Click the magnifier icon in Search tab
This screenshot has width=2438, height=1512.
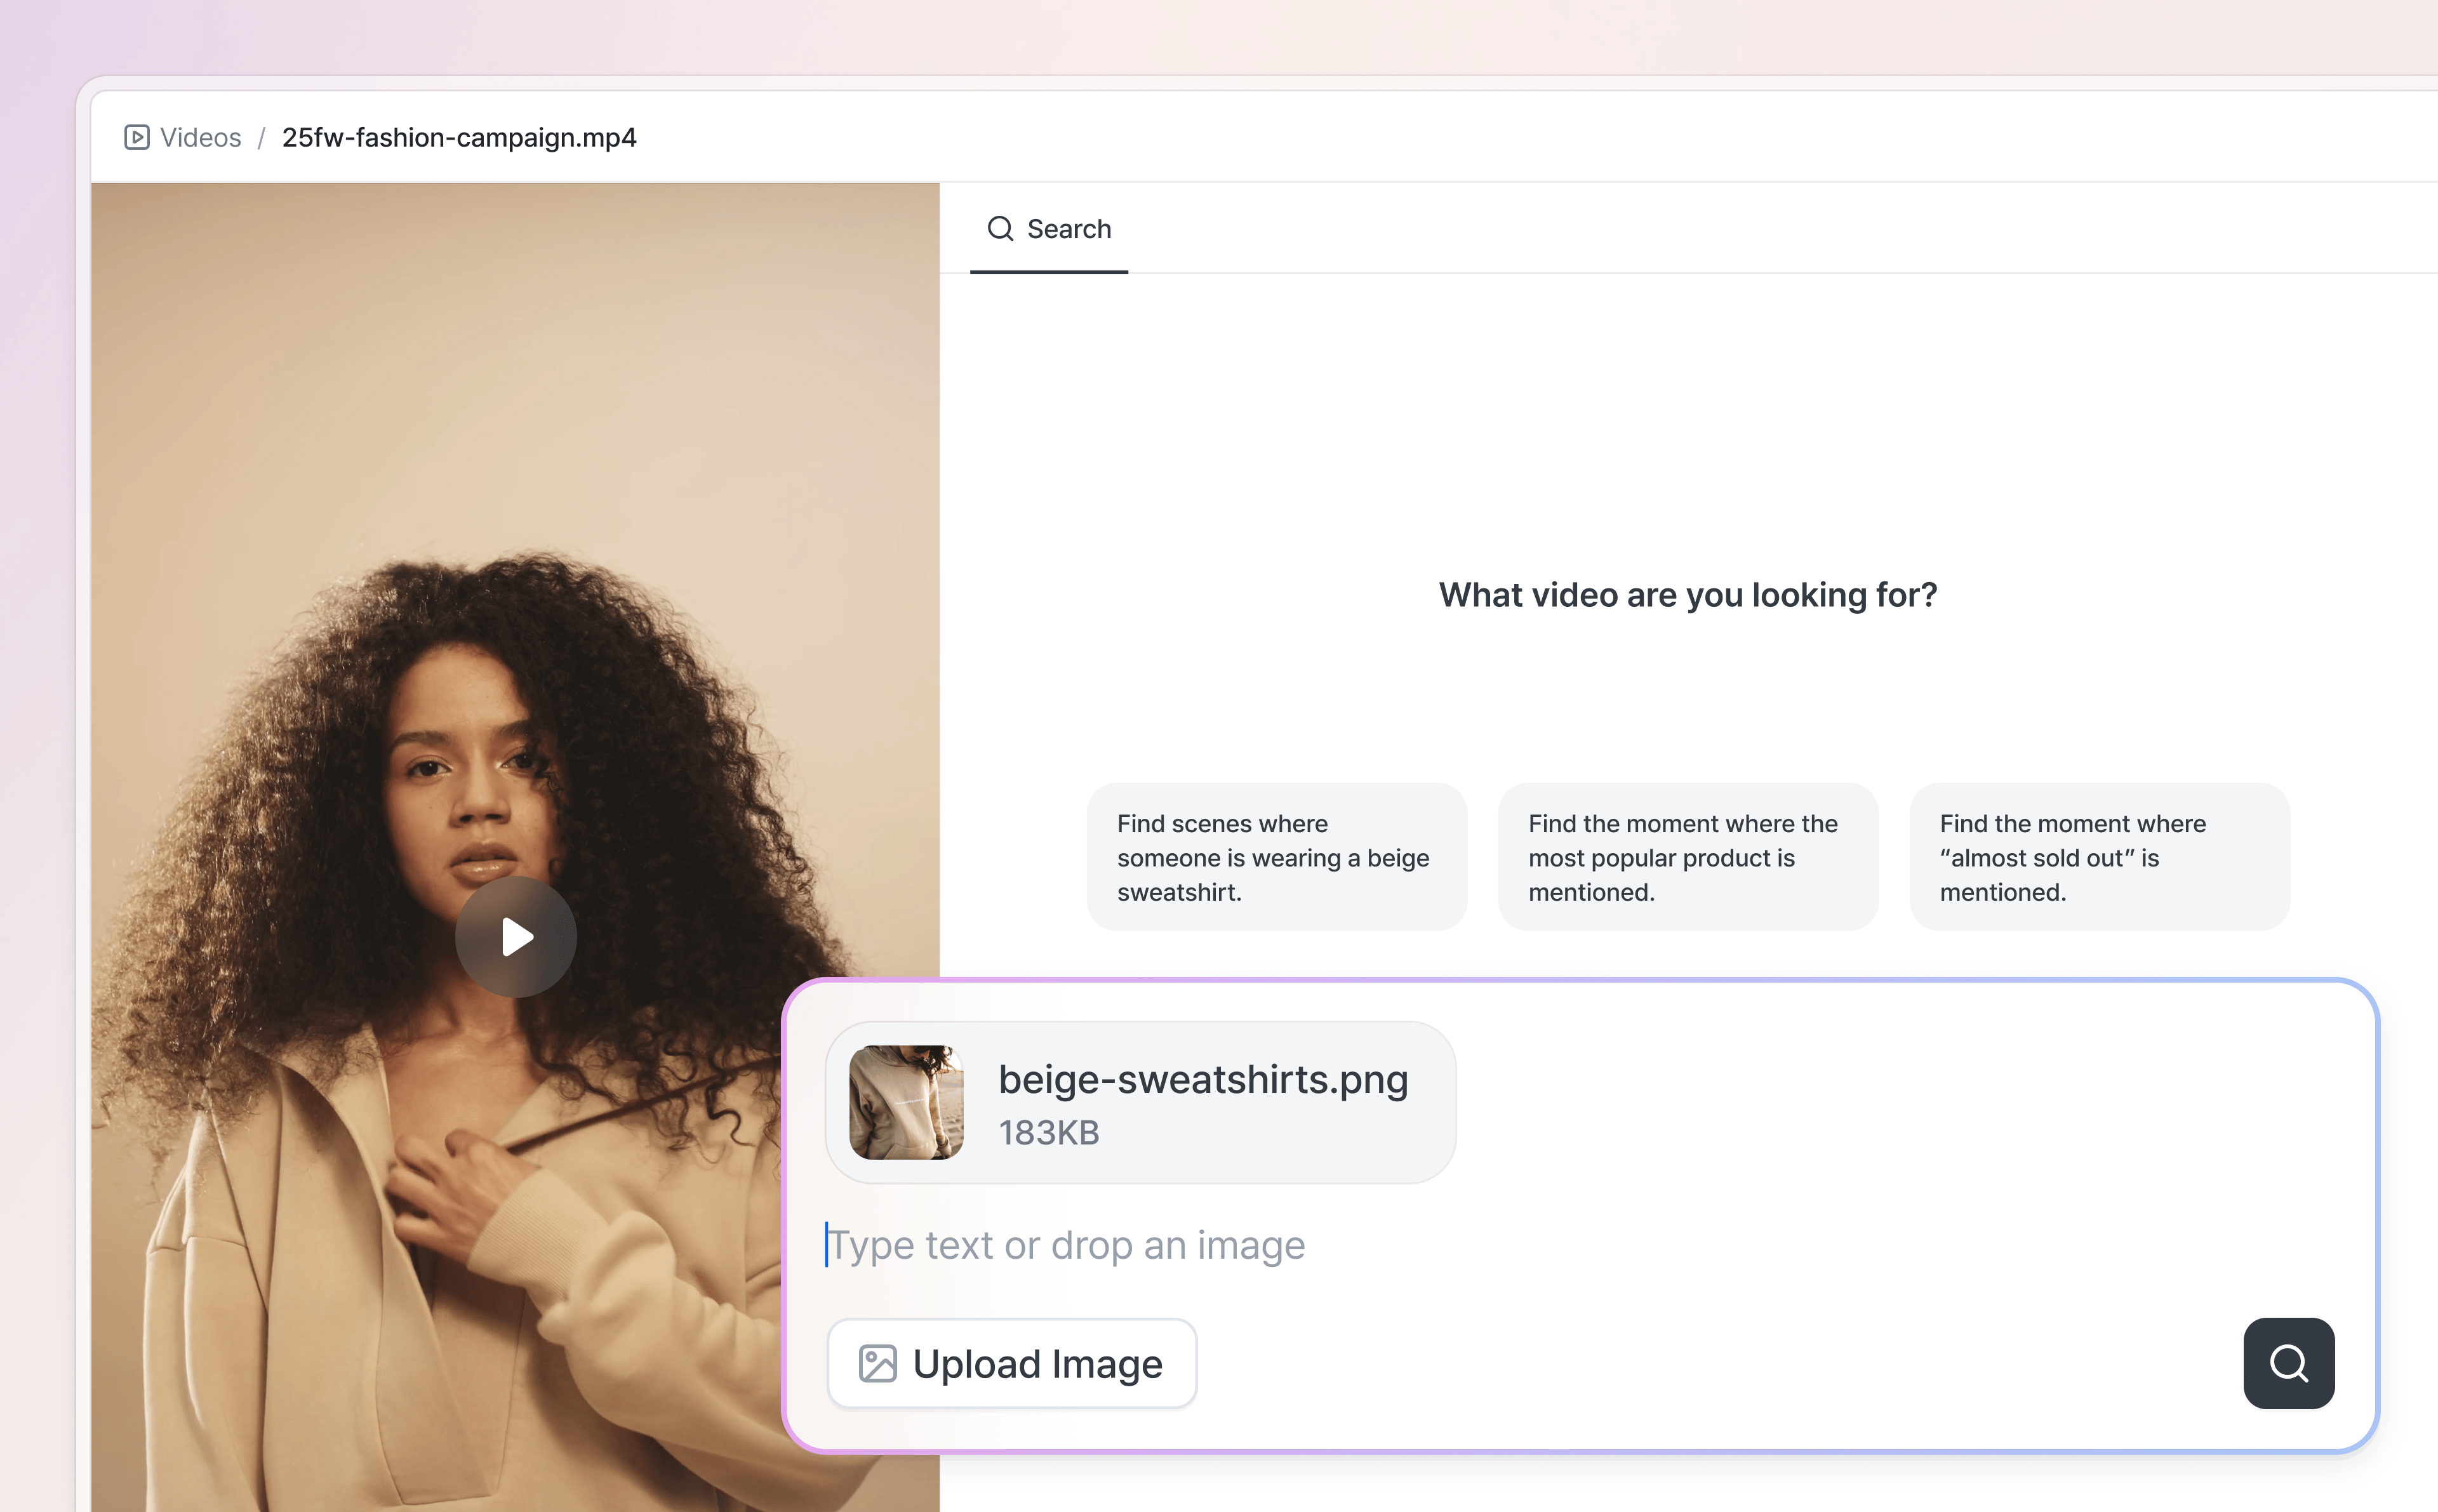pyautogui.click(x=1000, y=229)
